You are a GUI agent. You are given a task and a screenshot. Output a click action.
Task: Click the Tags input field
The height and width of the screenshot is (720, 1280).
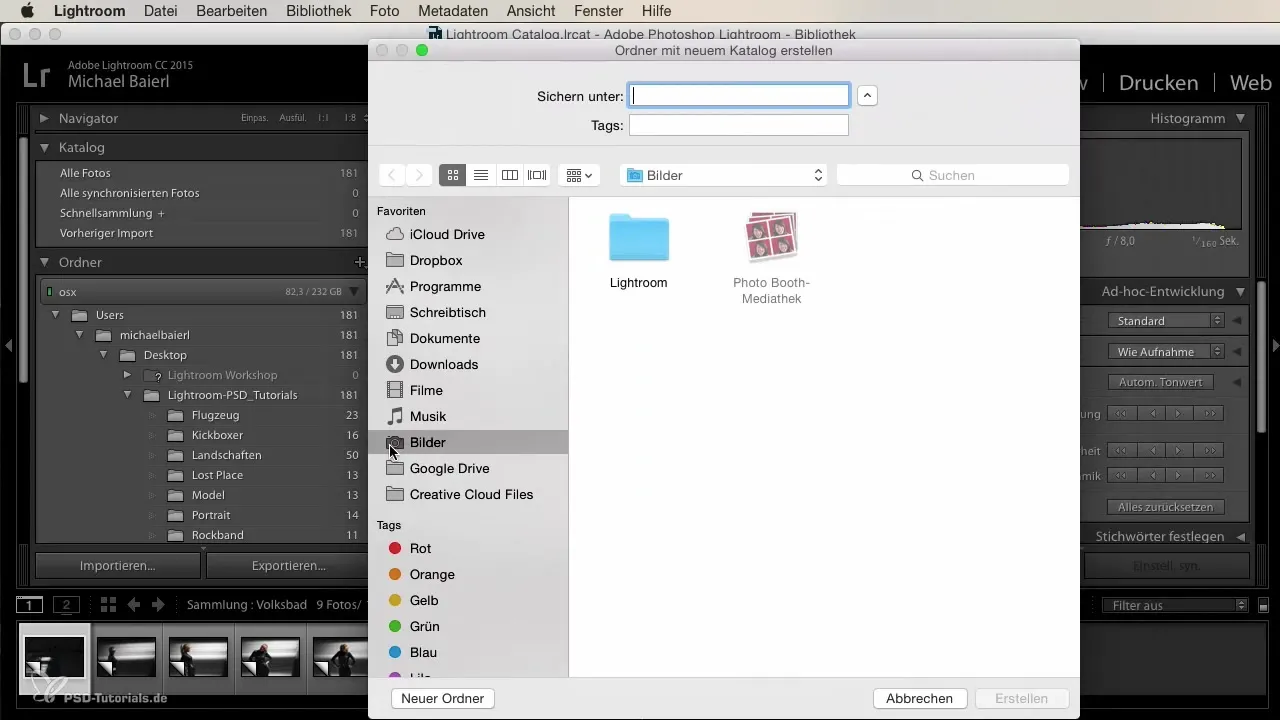(x=739, y=125)
